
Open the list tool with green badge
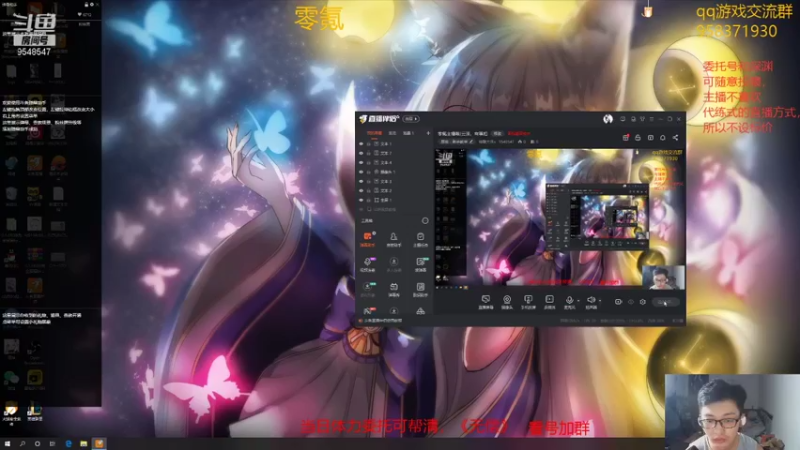tap(420, 264)
